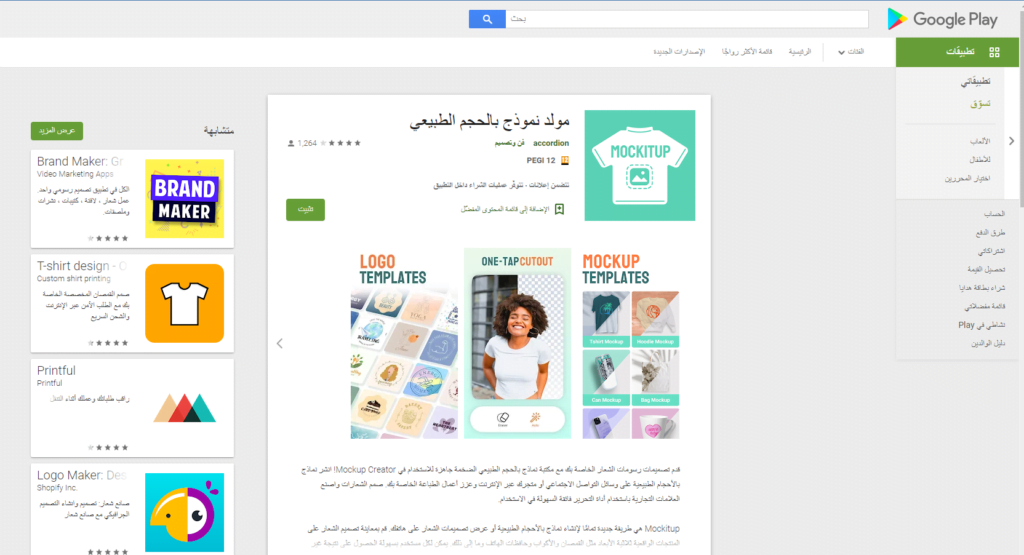Click the green See More button
Screen dimensions: 1024x555
57,131
